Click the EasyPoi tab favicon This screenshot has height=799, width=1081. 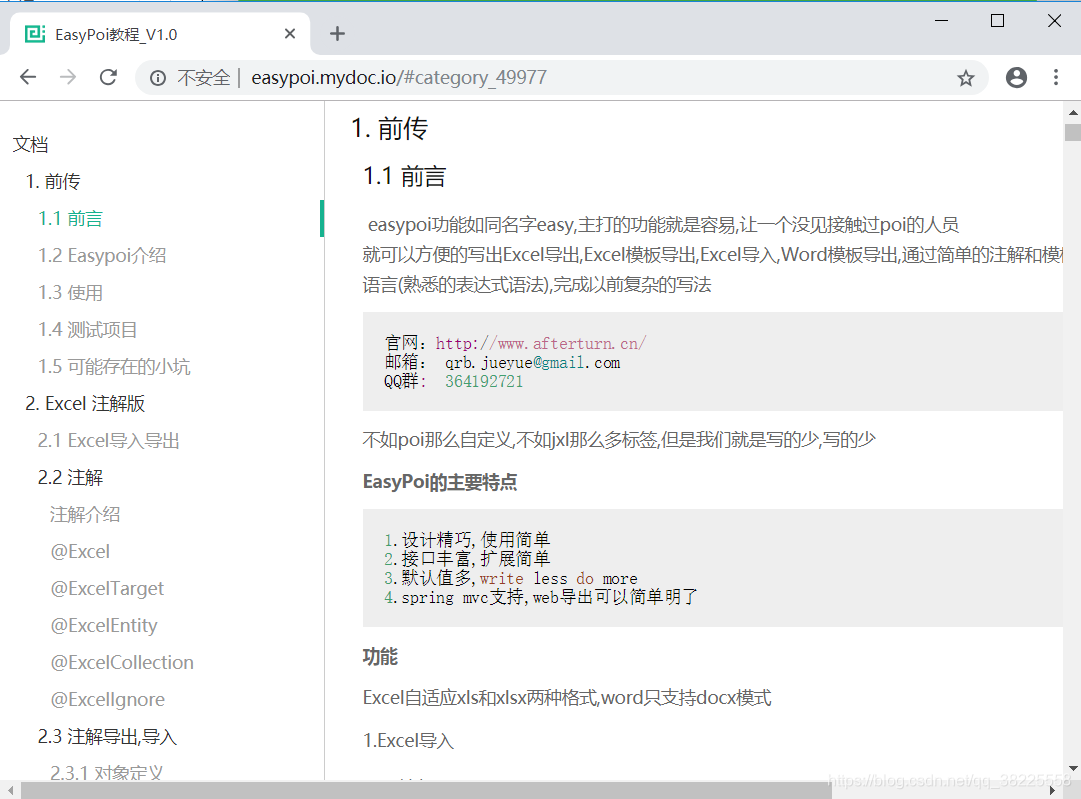coord(35,34)
